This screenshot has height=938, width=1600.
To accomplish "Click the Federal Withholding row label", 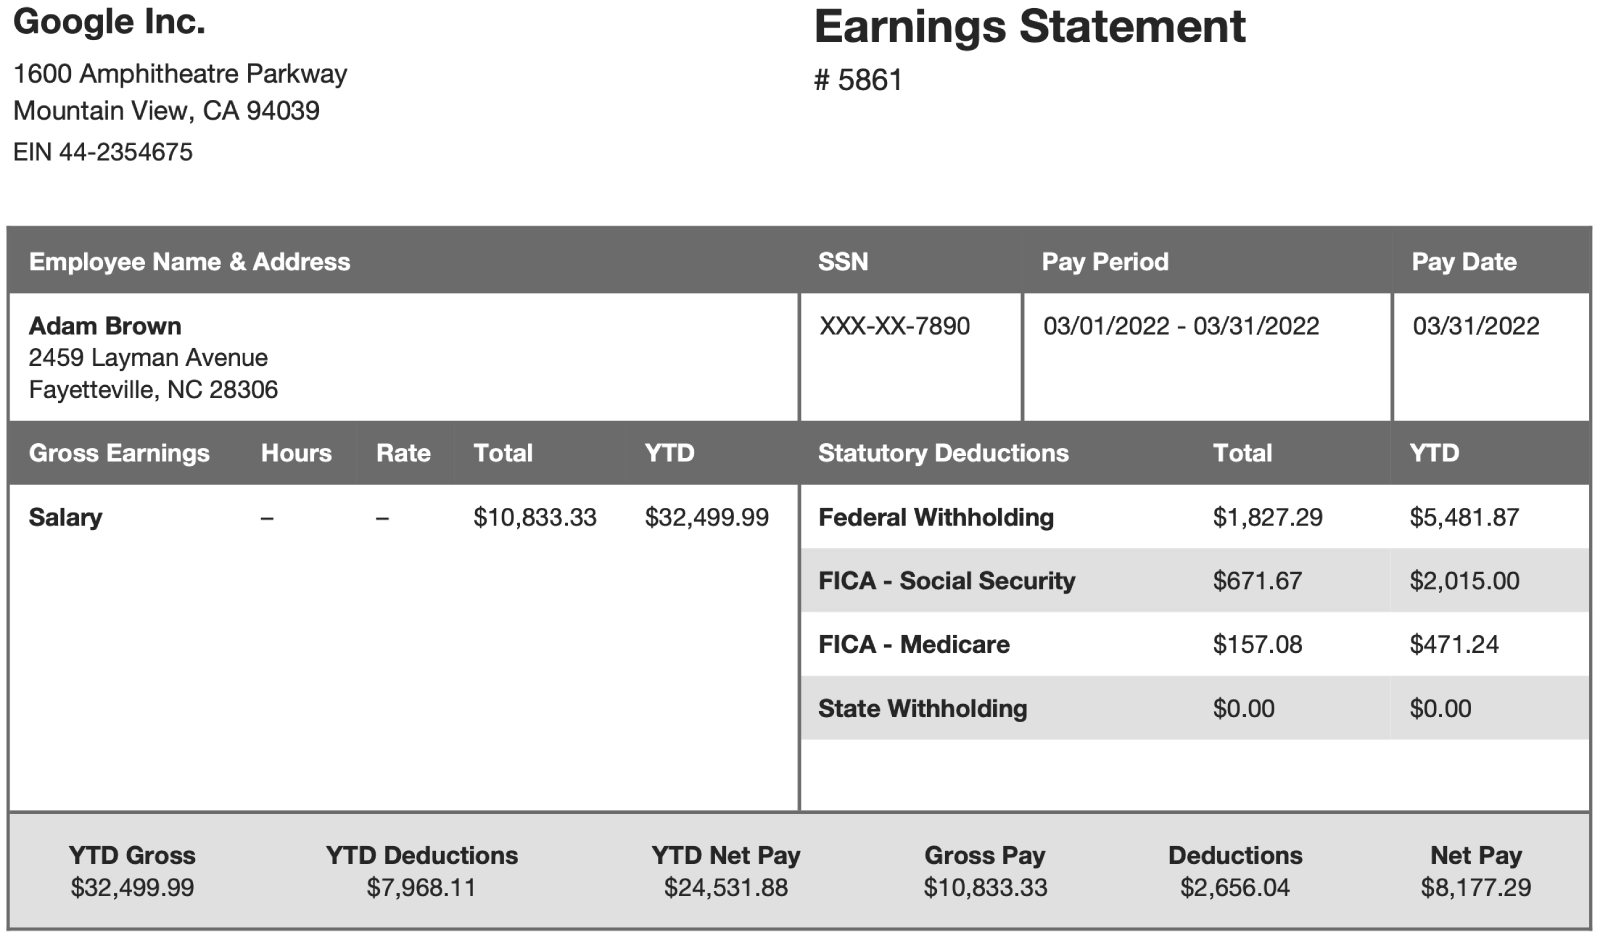I will tap(935, 517).
